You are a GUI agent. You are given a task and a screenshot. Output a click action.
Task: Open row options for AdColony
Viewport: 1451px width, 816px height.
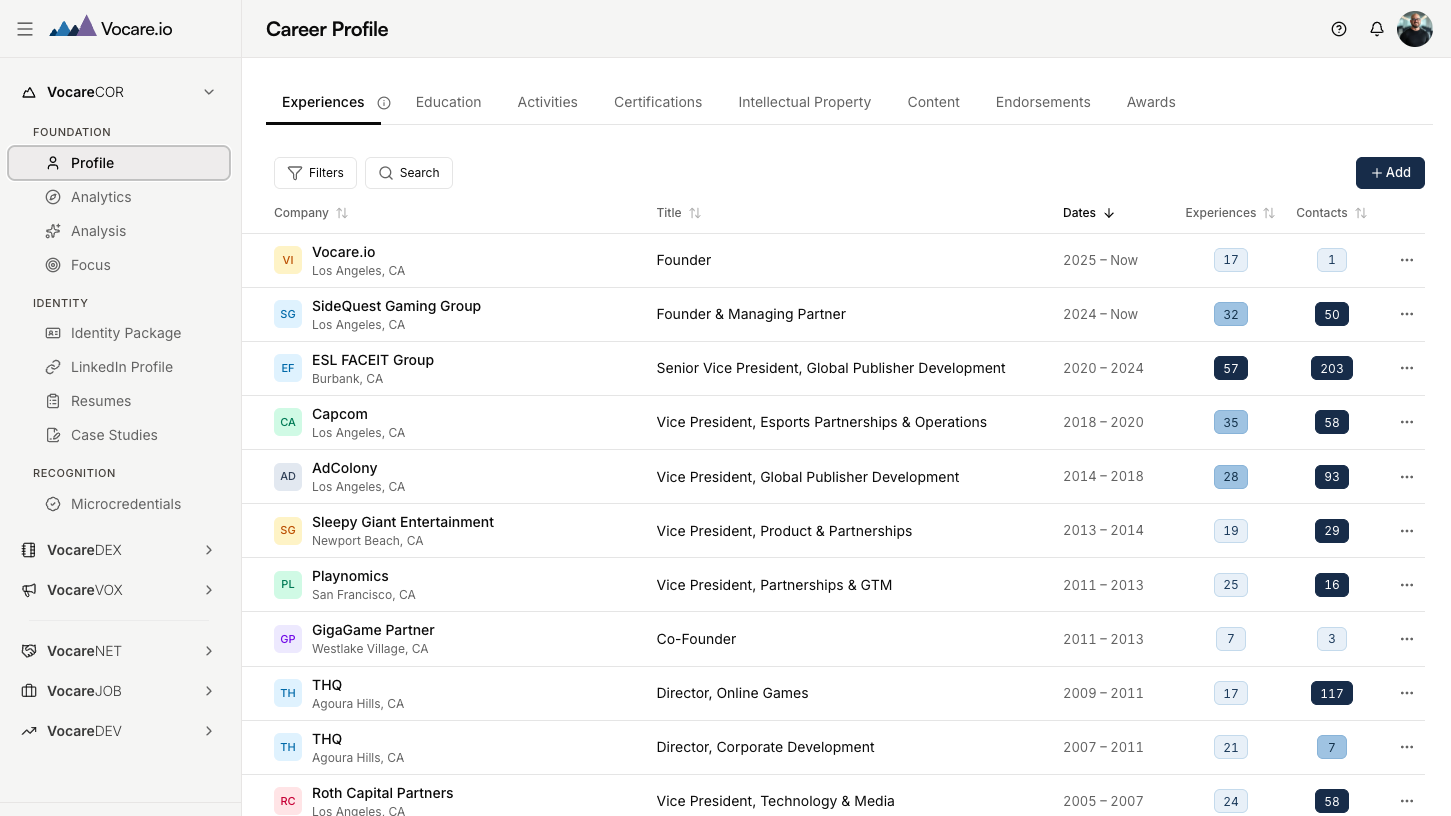pyautogui.click(x=1407, y=477)
